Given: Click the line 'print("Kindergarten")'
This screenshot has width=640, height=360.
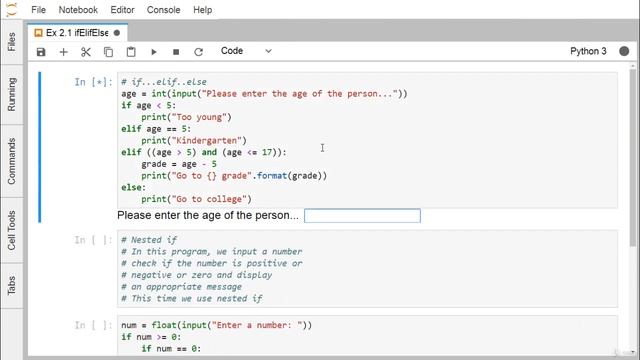Looking at the screenshot, I should pyautogui.click(x=194, y=140).
